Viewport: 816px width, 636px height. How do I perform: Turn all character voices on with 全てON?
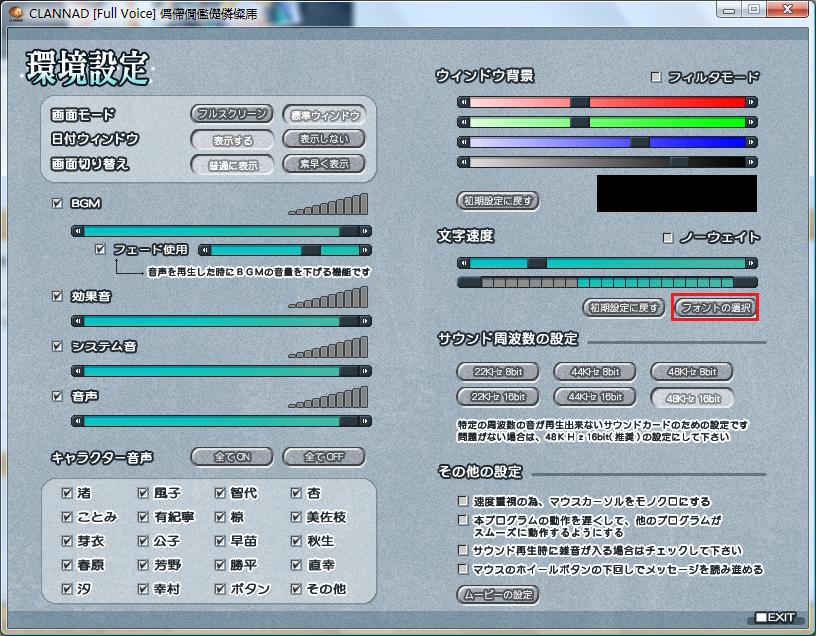(232, 457)
